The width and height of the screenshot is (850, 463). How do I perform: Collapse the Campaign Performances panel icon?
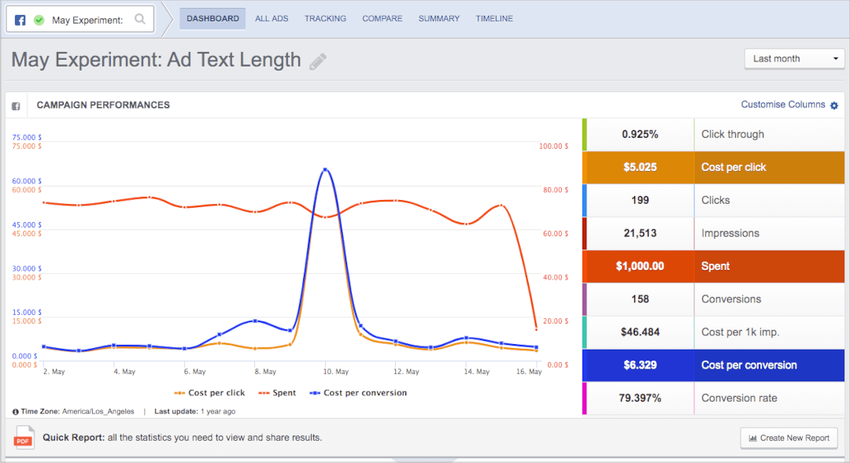(16, 106)
